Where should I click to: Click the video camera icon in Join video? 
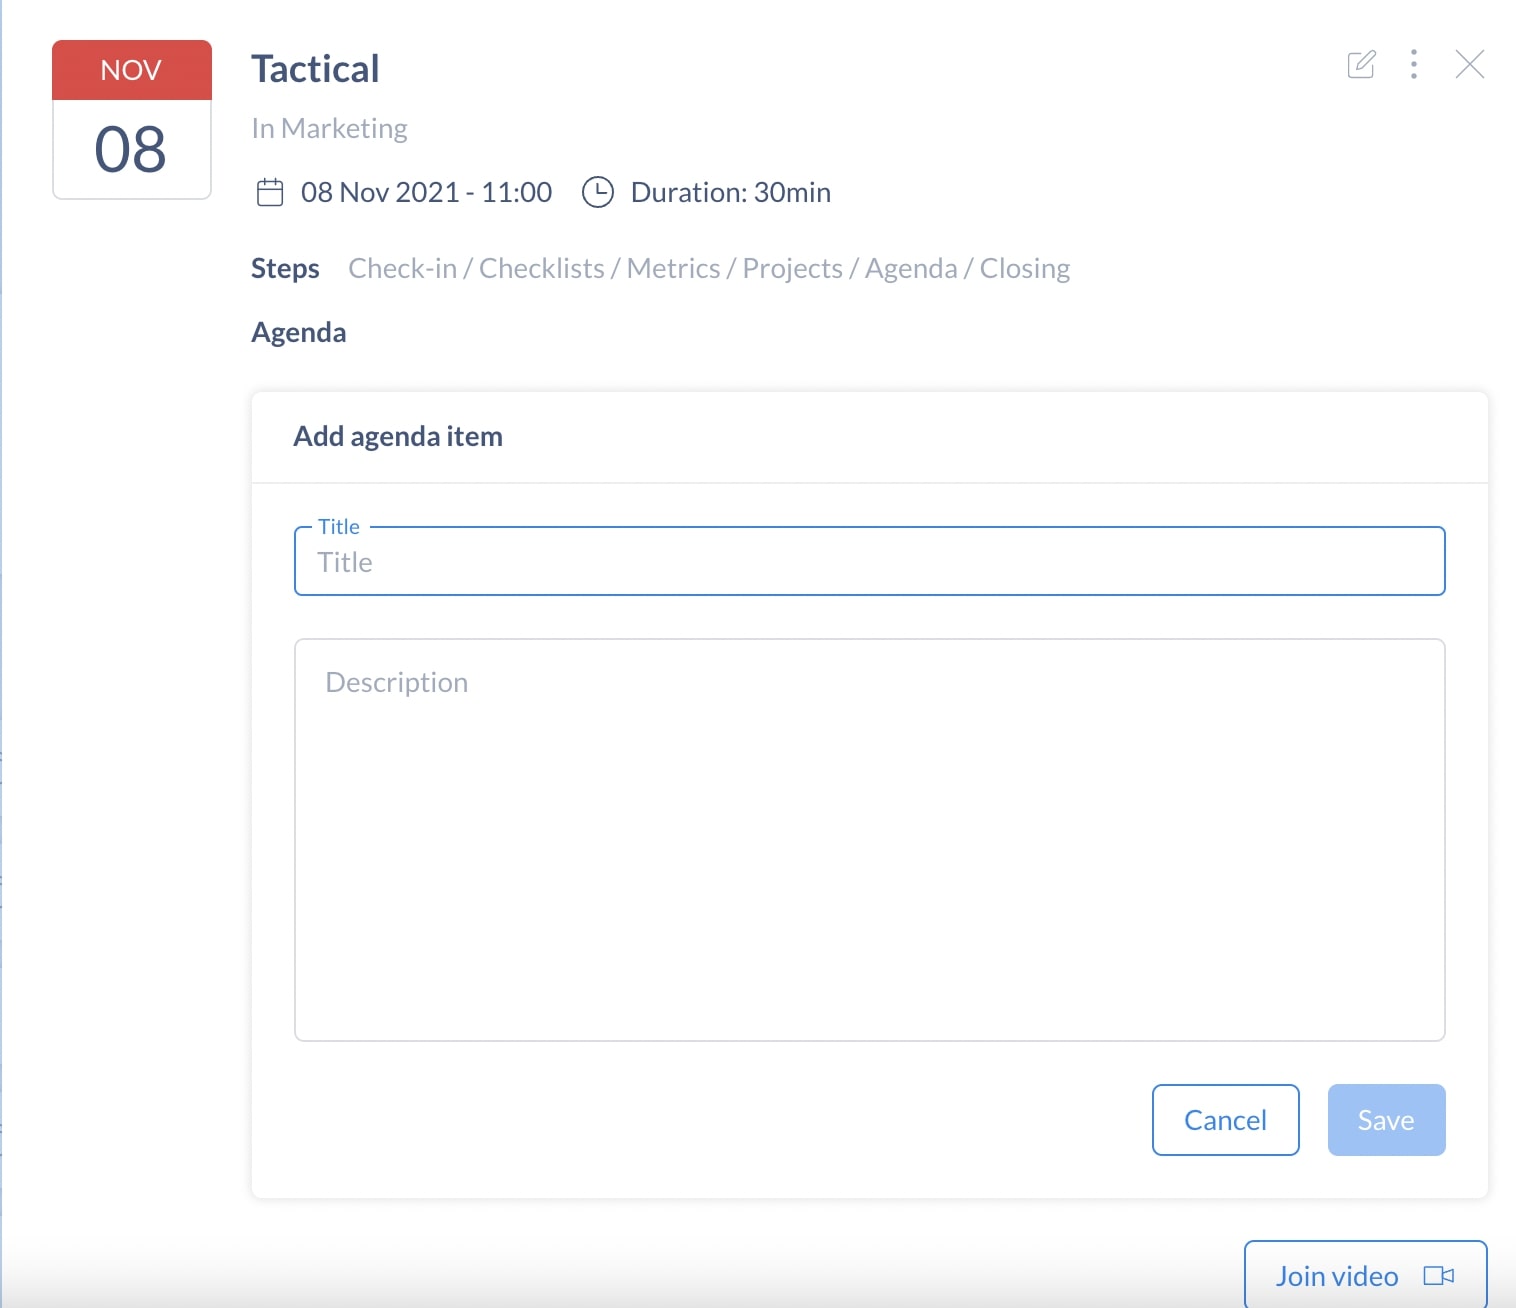(x=1439, y=1276)
